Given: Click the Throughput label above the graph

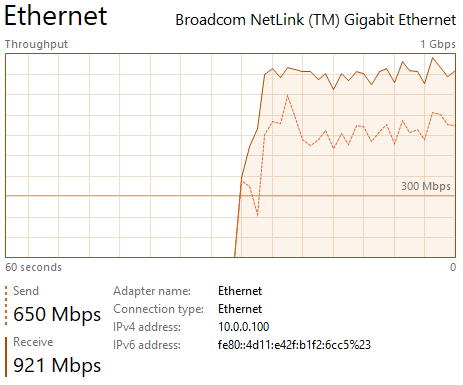Looking at the screenshot, I should 36,44.
